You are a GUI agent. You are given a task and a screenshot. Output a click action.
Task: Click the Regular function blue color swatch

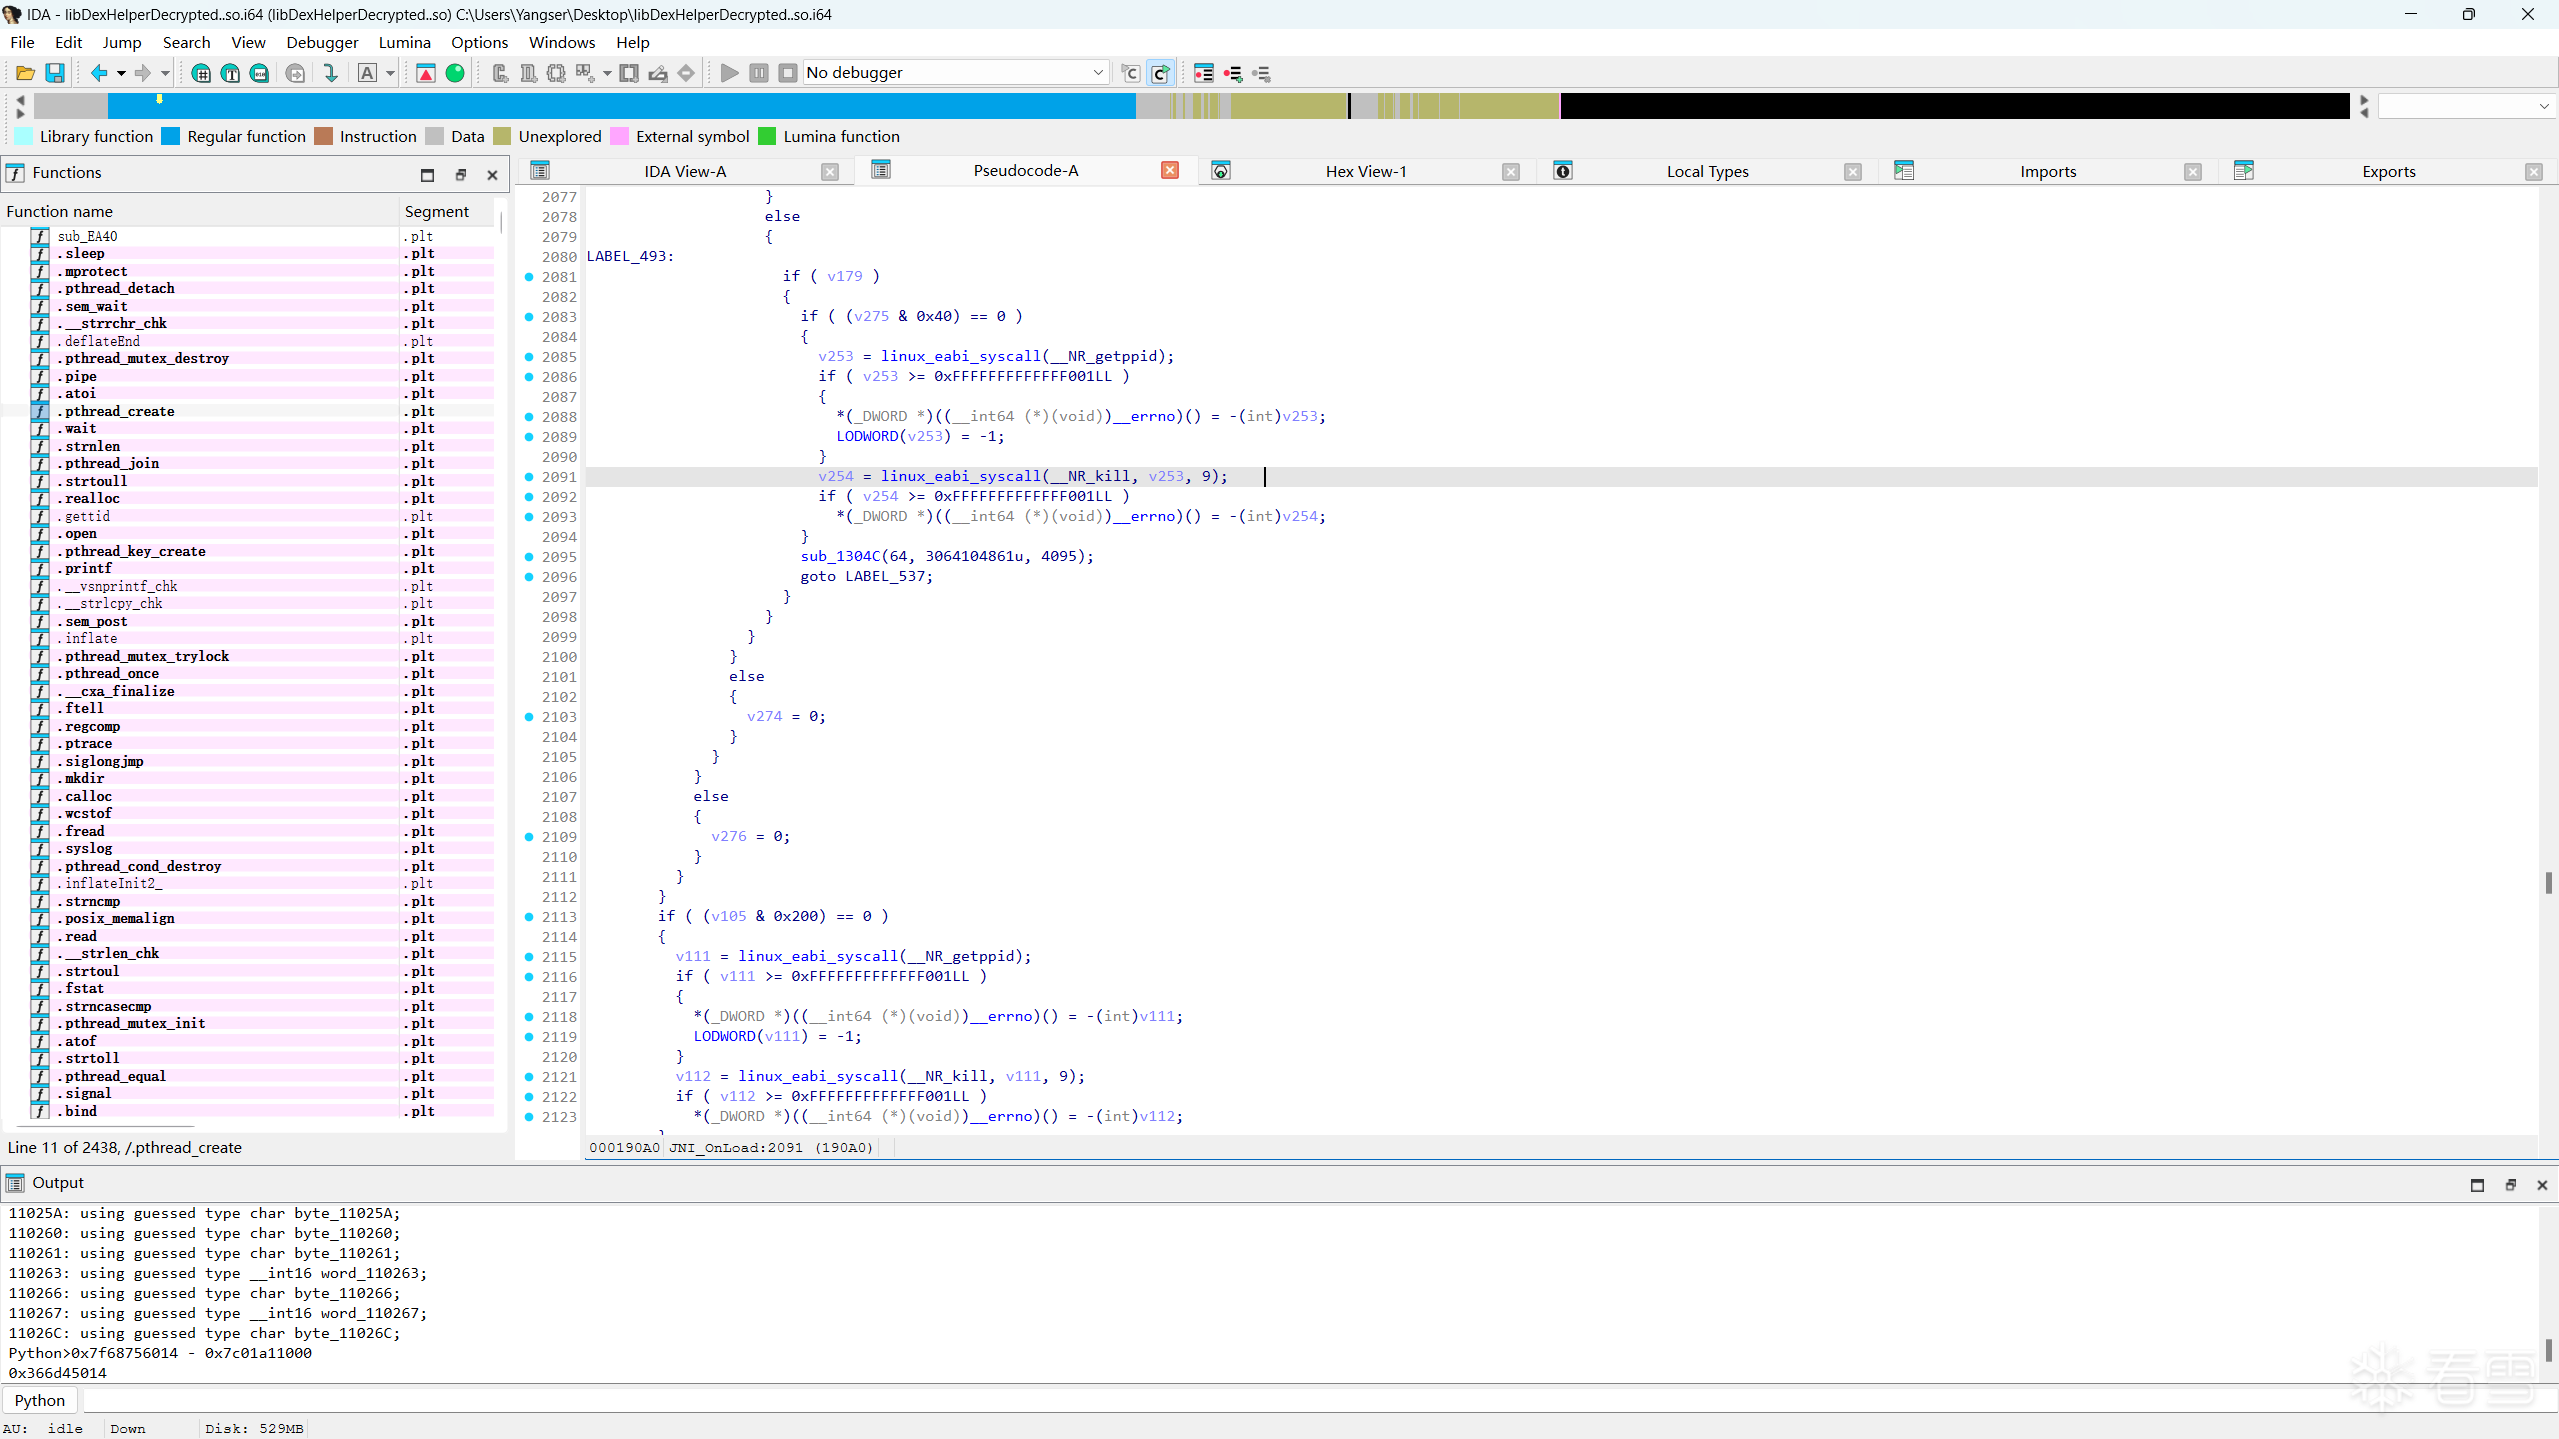point(171,136)
